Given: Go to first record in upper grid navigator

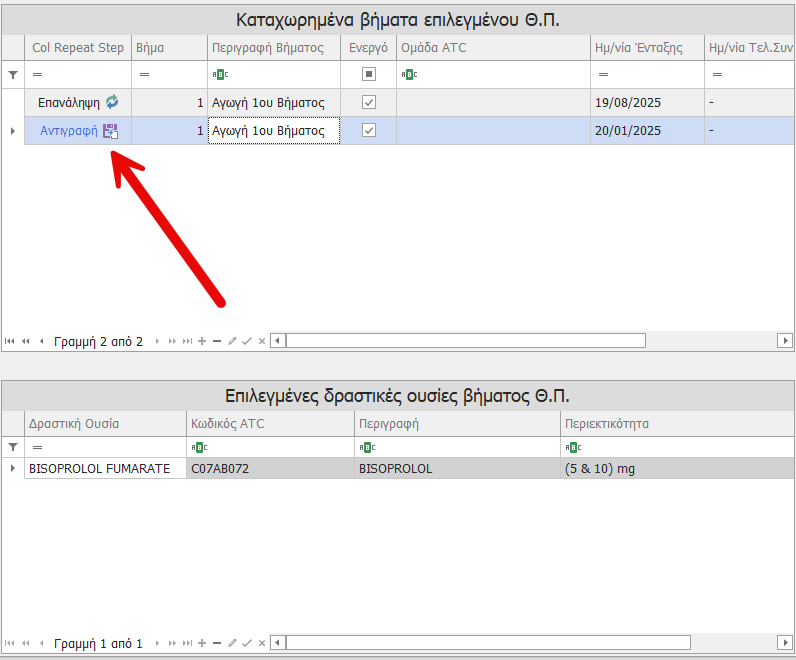Looking at the screenshot, I should tap(10, 341).
